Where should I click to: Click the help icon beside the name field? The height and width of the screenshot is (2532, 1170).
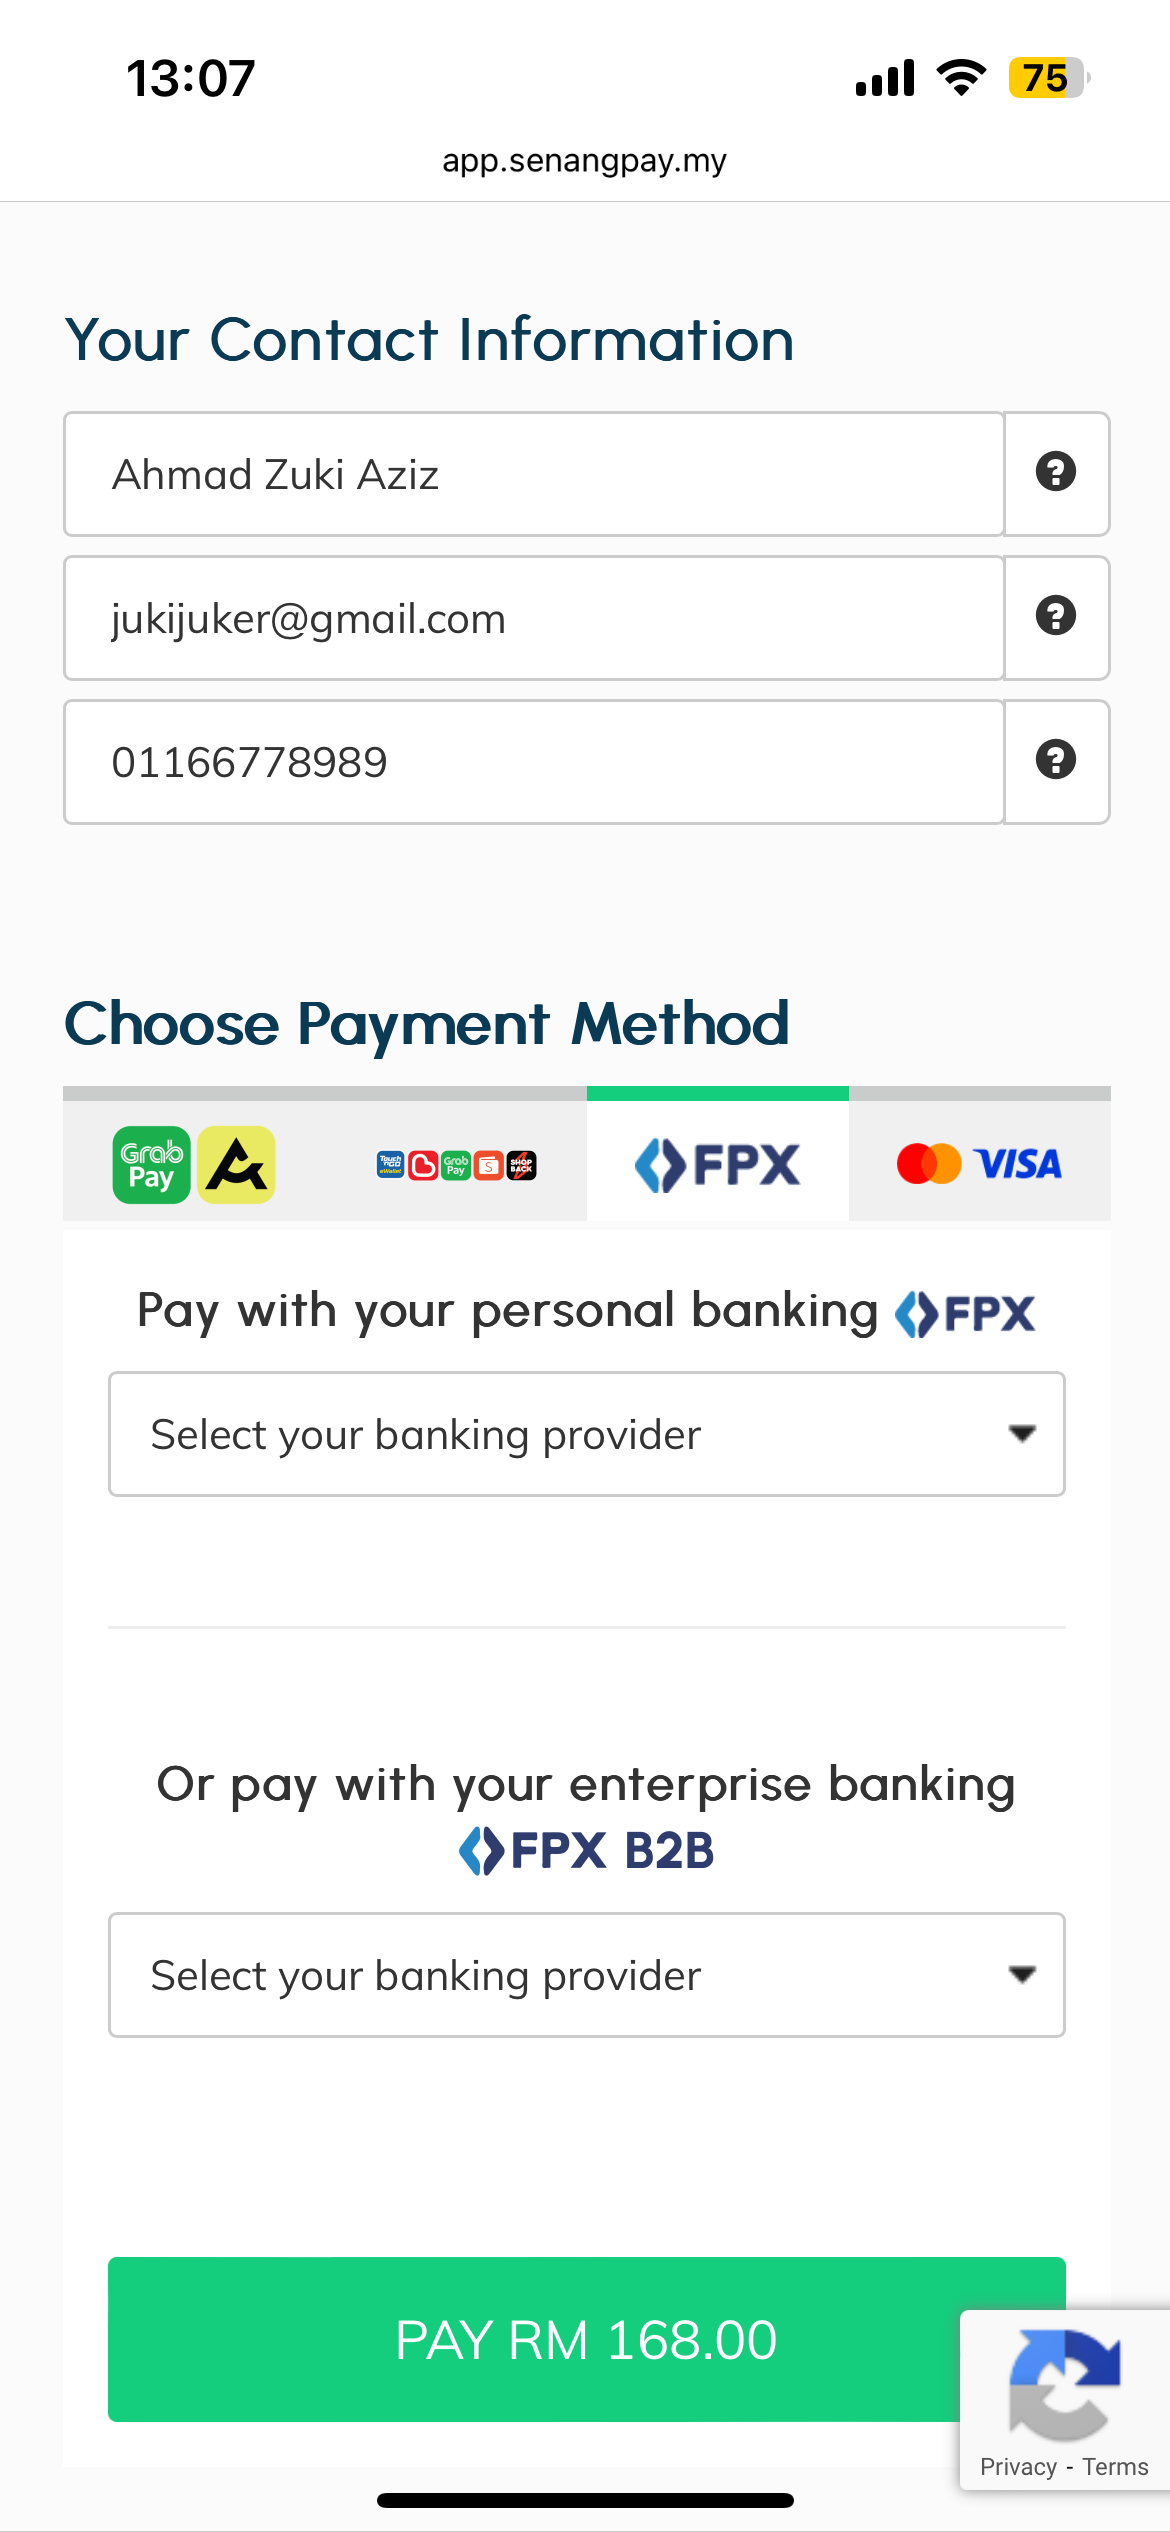pos(1056,472)
